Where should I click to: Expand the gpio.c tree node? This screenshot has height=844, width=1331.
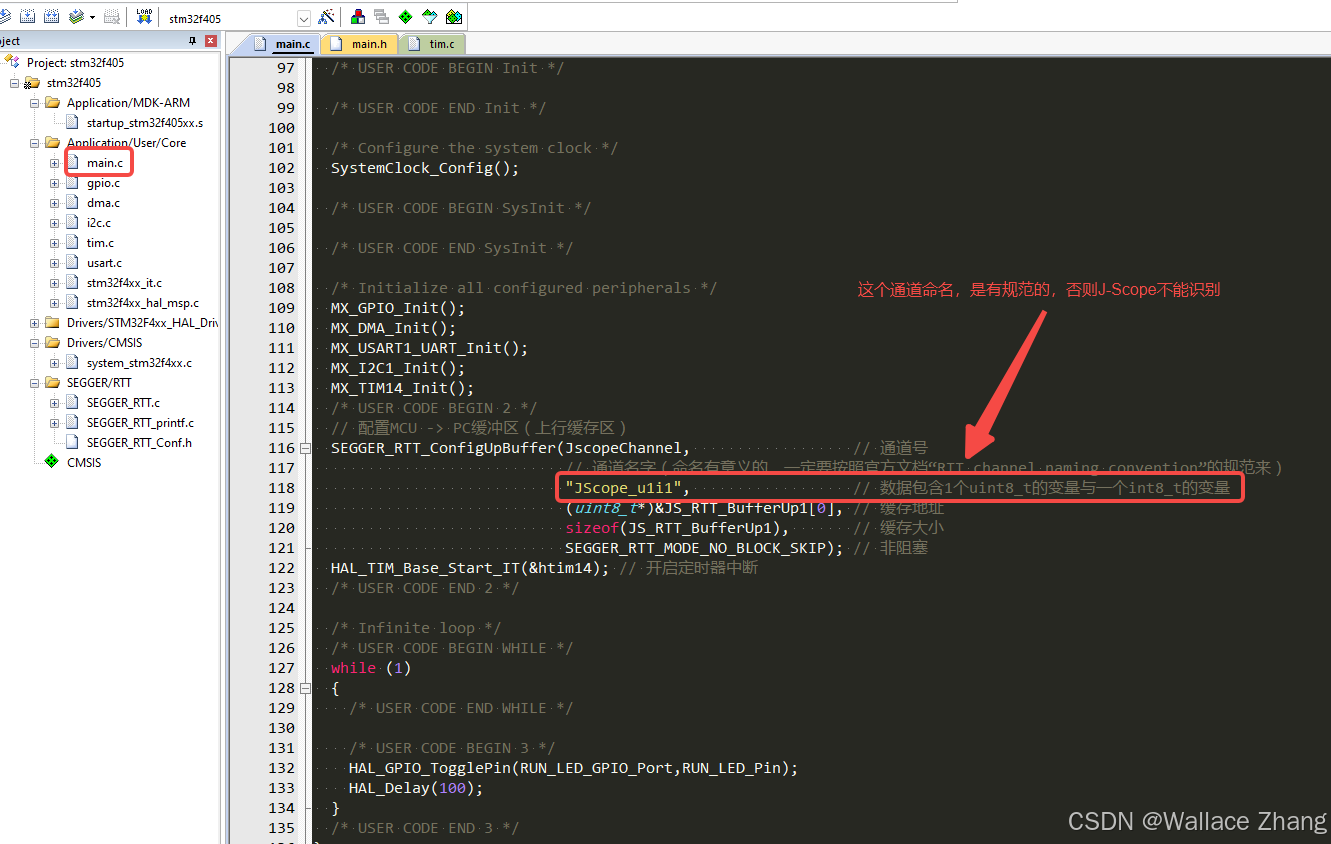55,183
